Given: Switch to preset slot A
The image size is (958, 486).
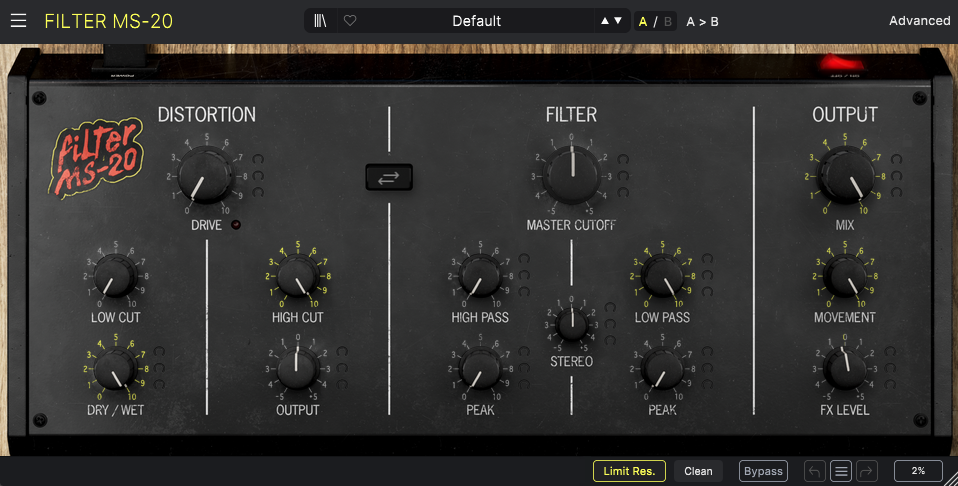Looking at the screenshot, I should [x=643, y=22].
